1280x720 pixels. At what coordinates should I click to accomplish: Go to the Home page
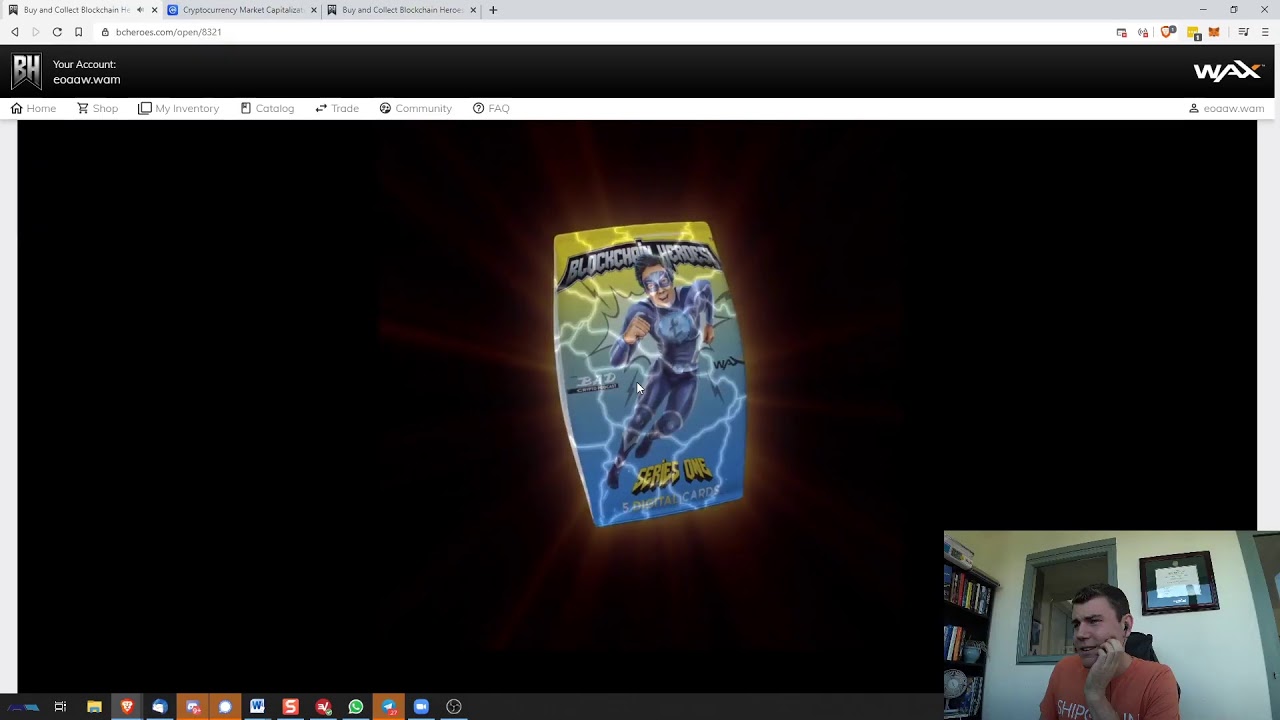[33, 108]
